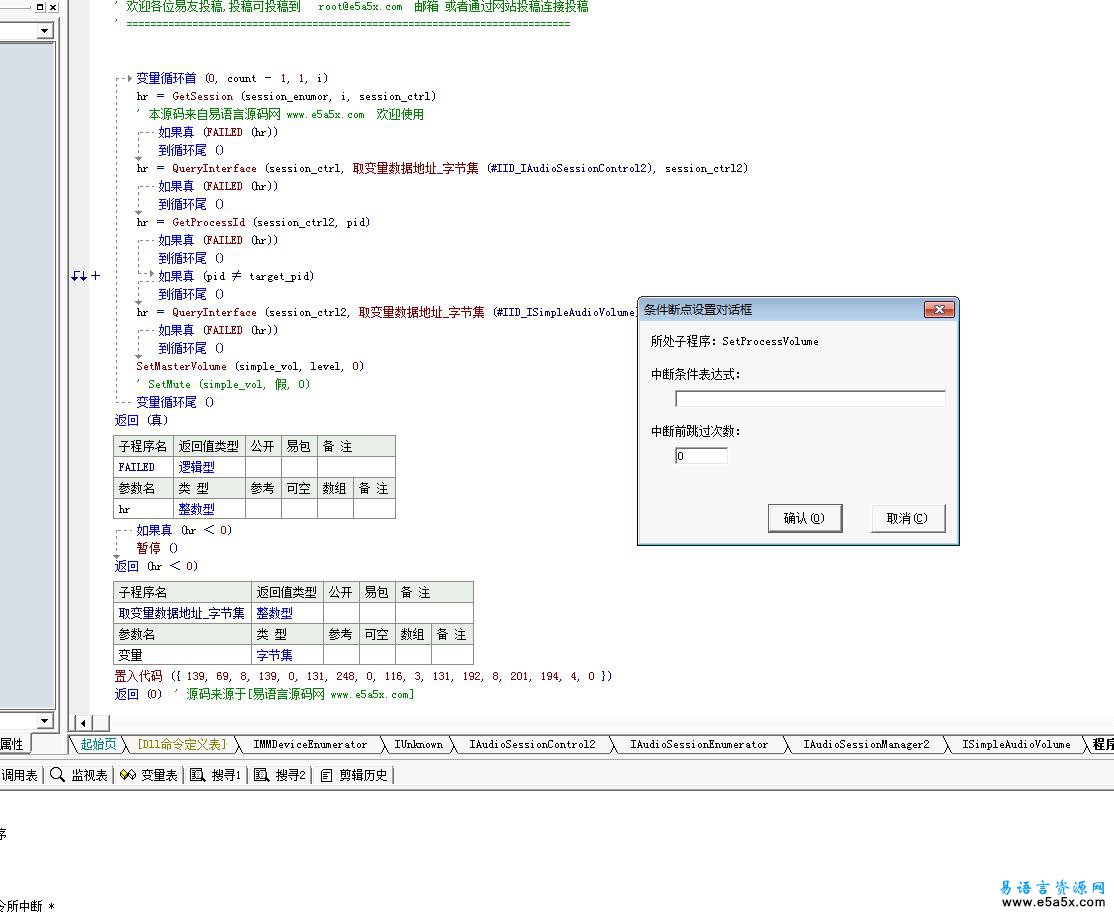Open the left panel bottom dropdown arrow
The width and height of the screenshot is (1114, 915).
[x=45, y=720]
